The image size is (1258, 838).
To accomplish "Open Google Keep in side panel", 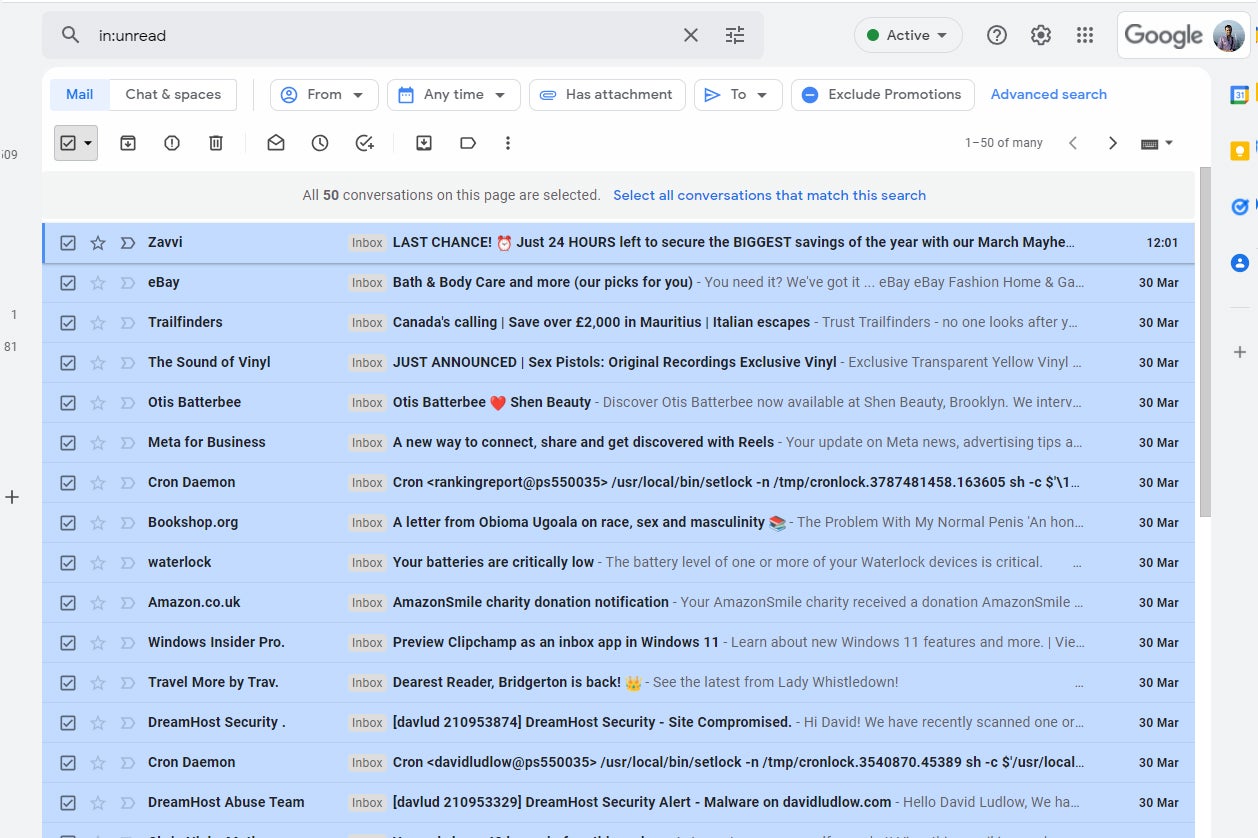I will click(1240, 151).
